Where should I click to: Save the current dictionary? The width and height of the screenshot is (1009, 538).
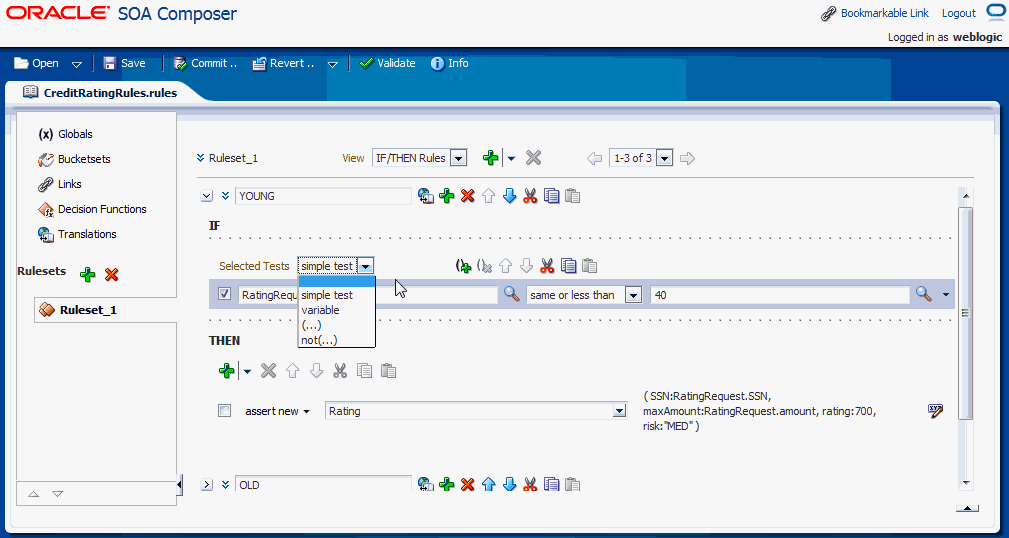(x=125, y=63)
